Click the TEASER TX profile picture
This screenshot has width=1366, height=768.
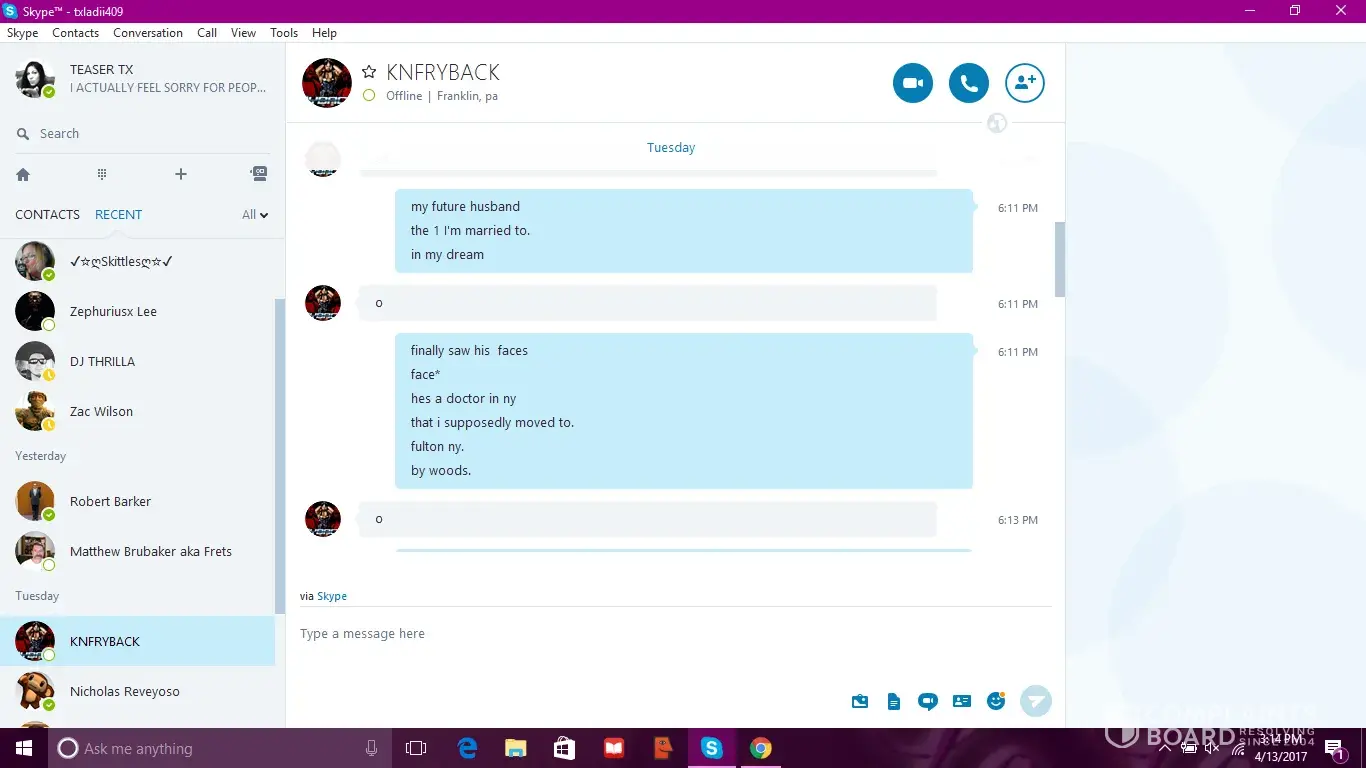pyautogui.click(x=35, y=78)
